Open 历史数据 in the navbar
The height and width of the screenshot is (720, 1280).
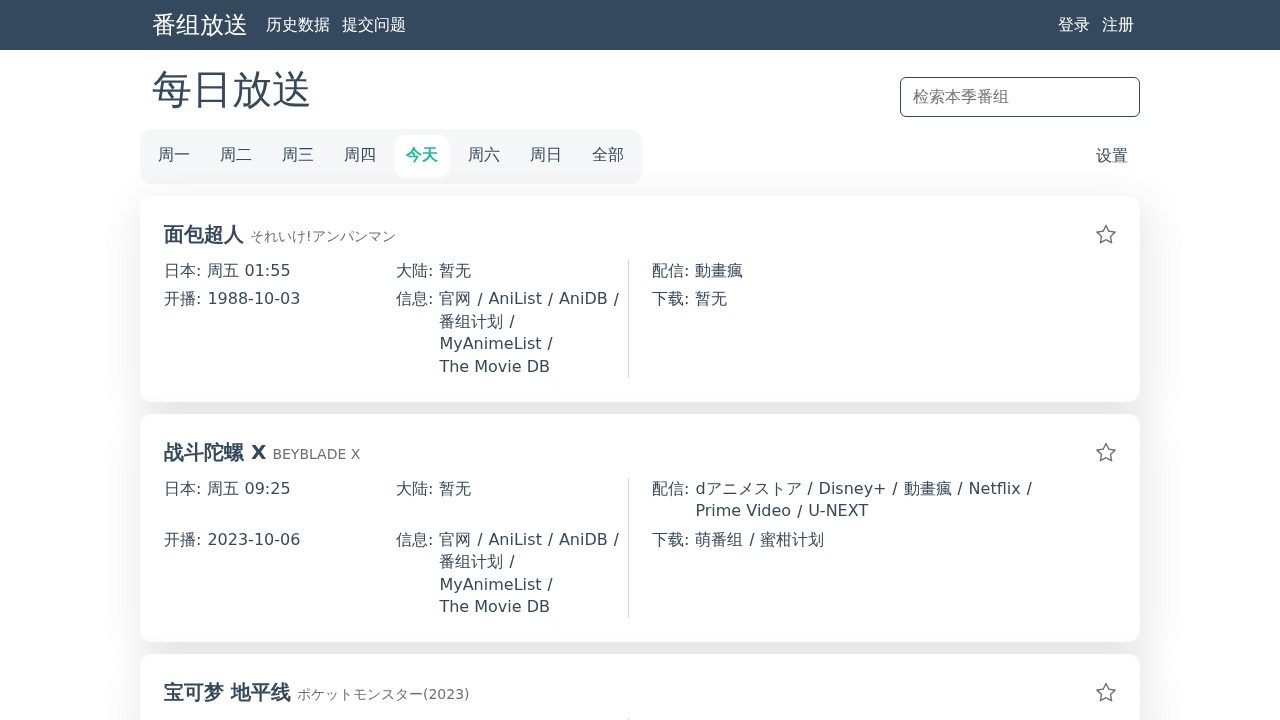click(298, 25)
